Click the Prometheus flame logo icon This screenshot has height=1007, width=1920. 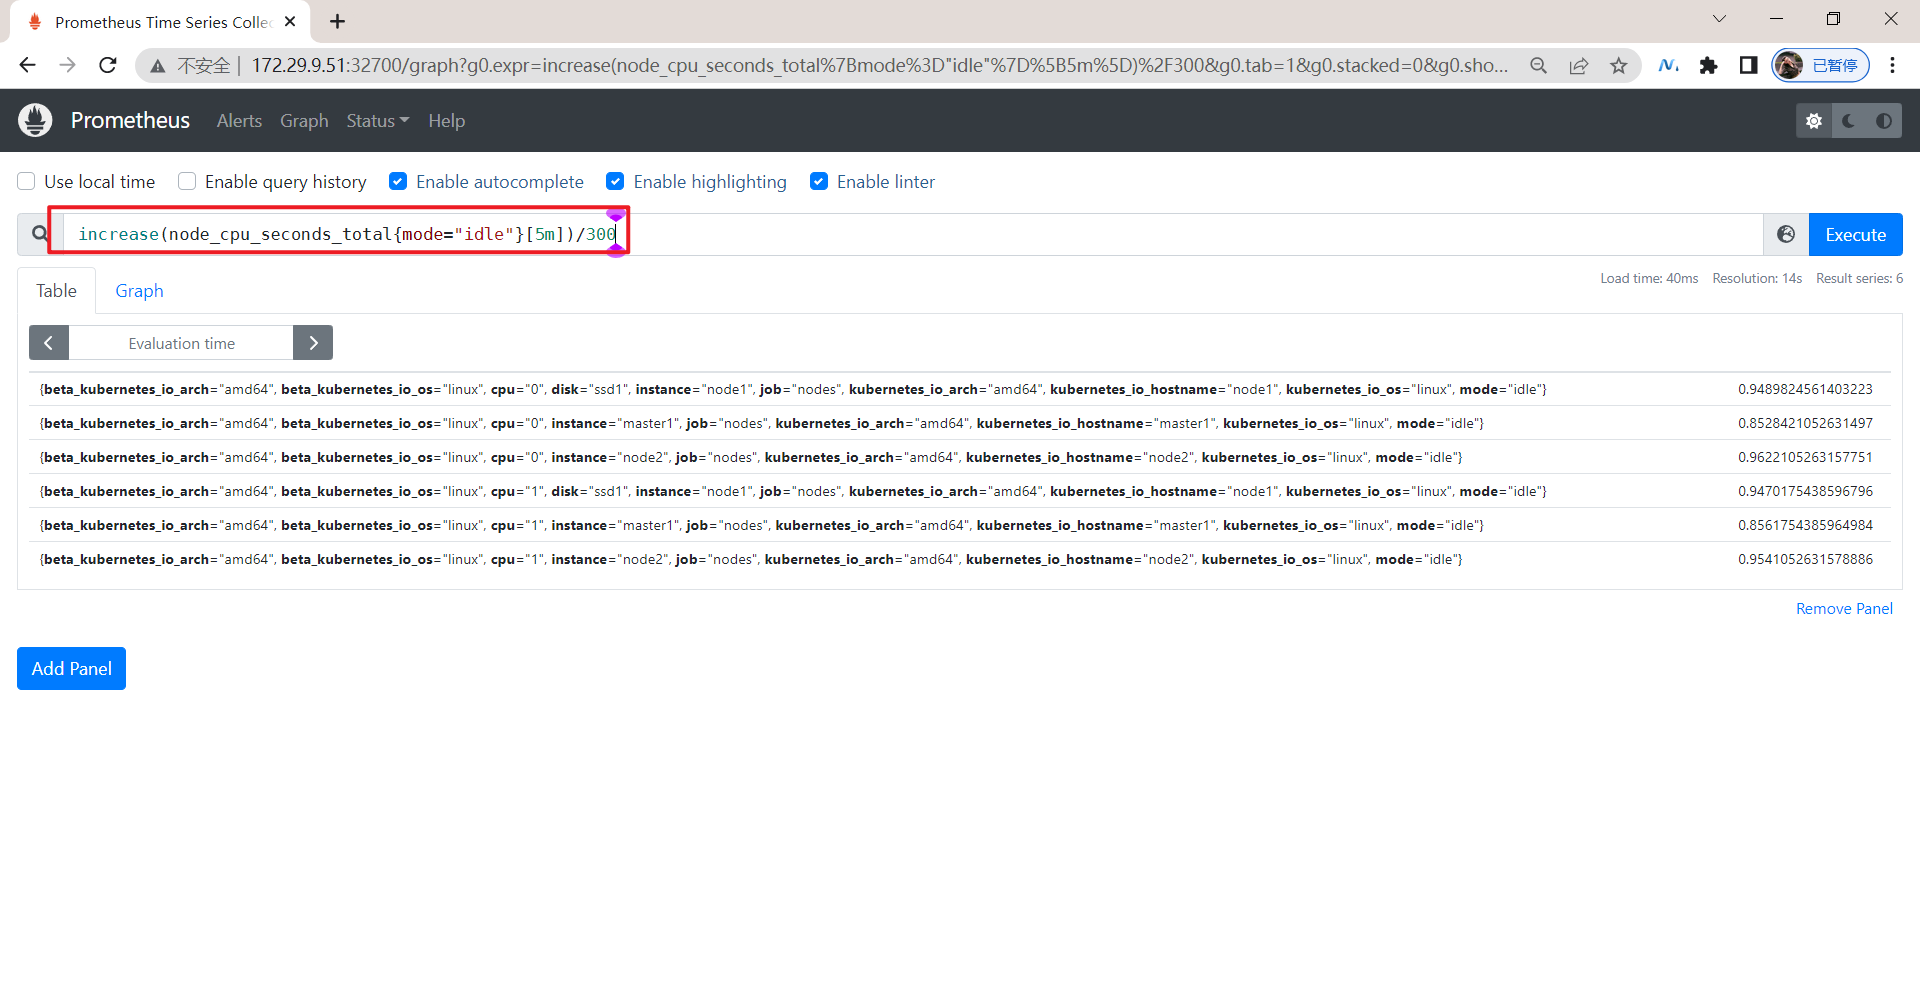(35, 120)
